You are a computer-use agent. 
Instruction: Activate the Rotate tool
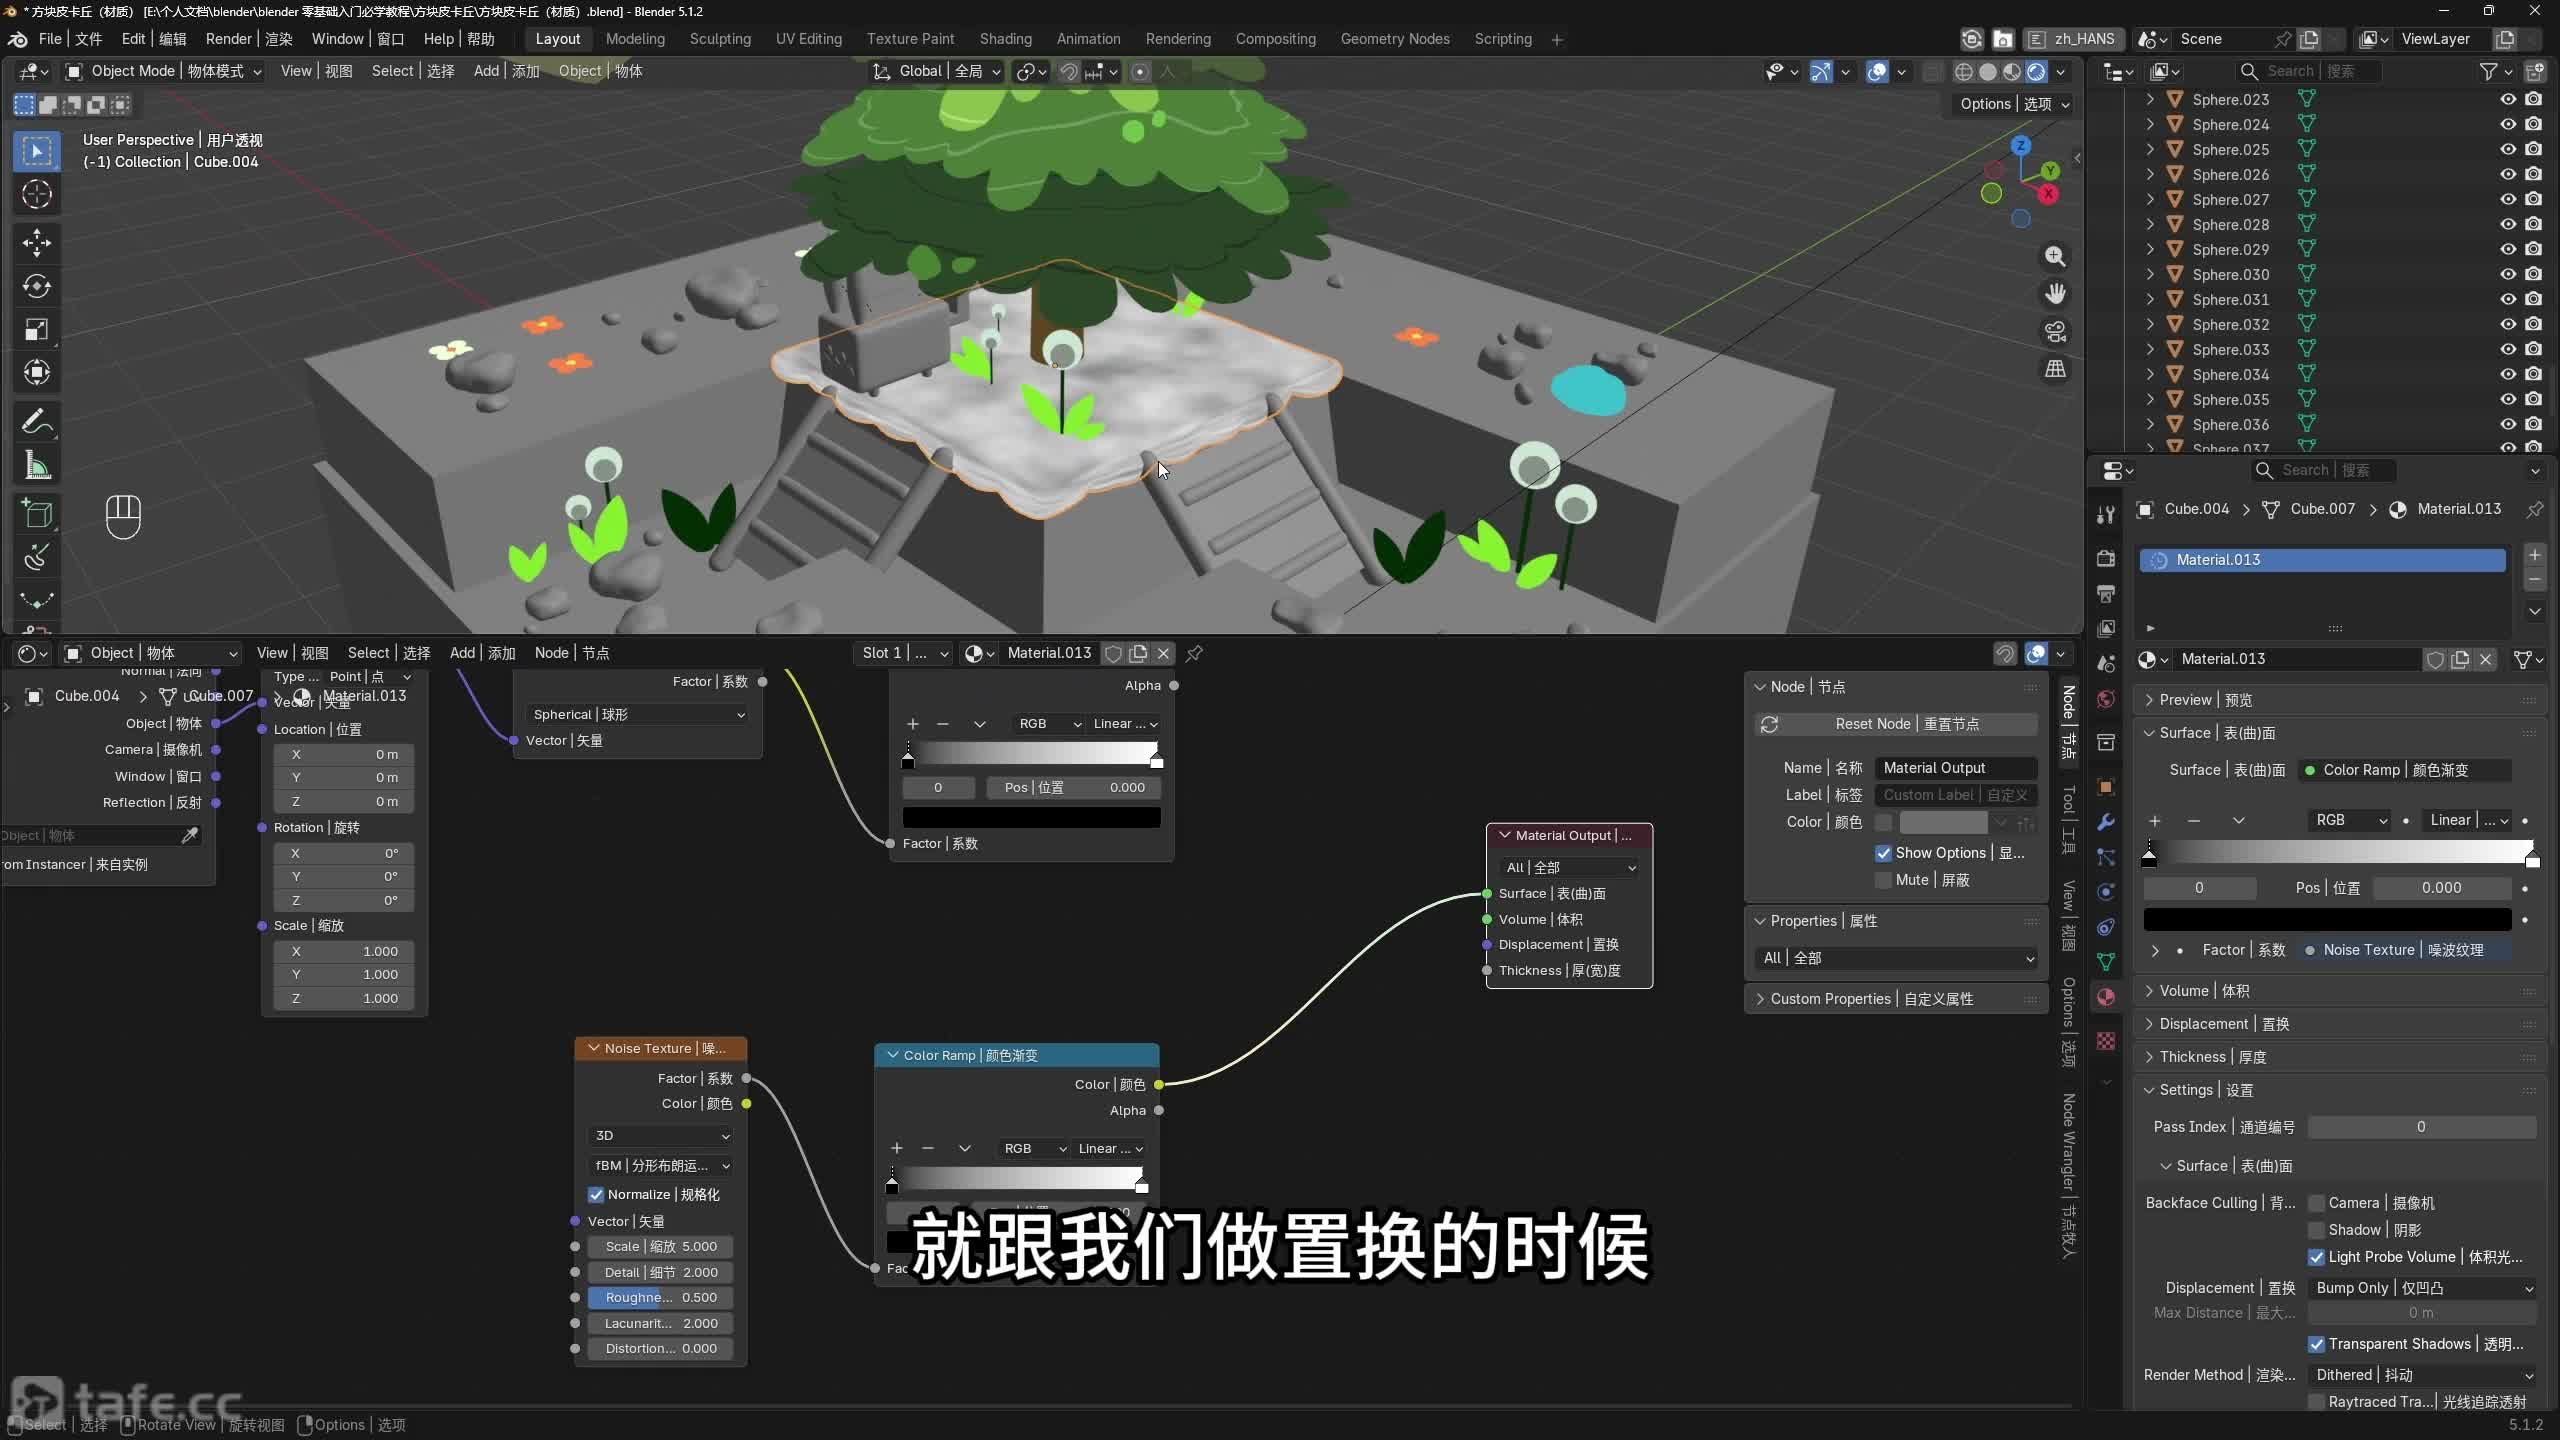click(37, 286)
